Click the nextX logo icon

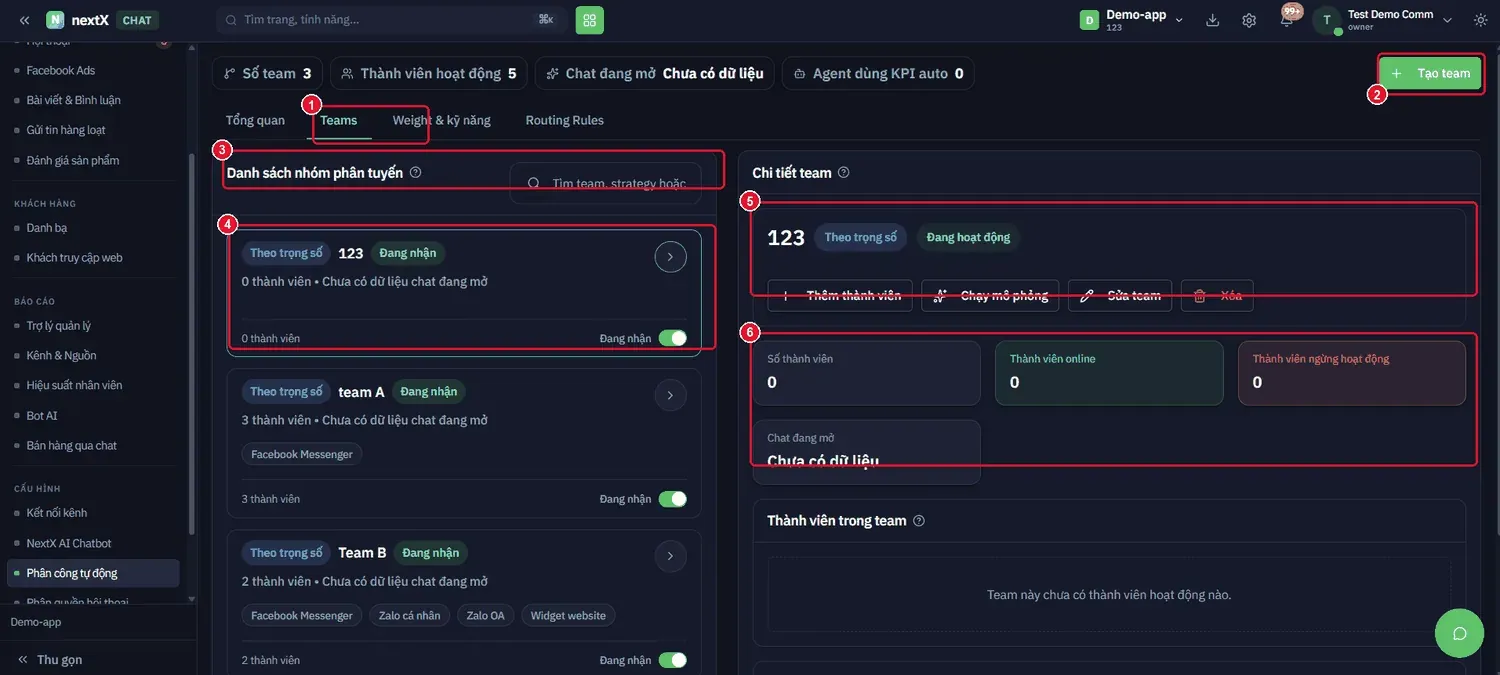click(x=55, y=20)
